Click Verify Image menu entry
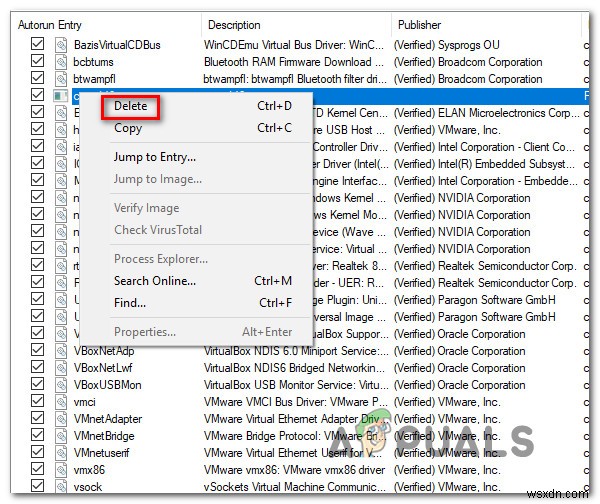This screenshot has height=504, width=600. click(147, 208)
